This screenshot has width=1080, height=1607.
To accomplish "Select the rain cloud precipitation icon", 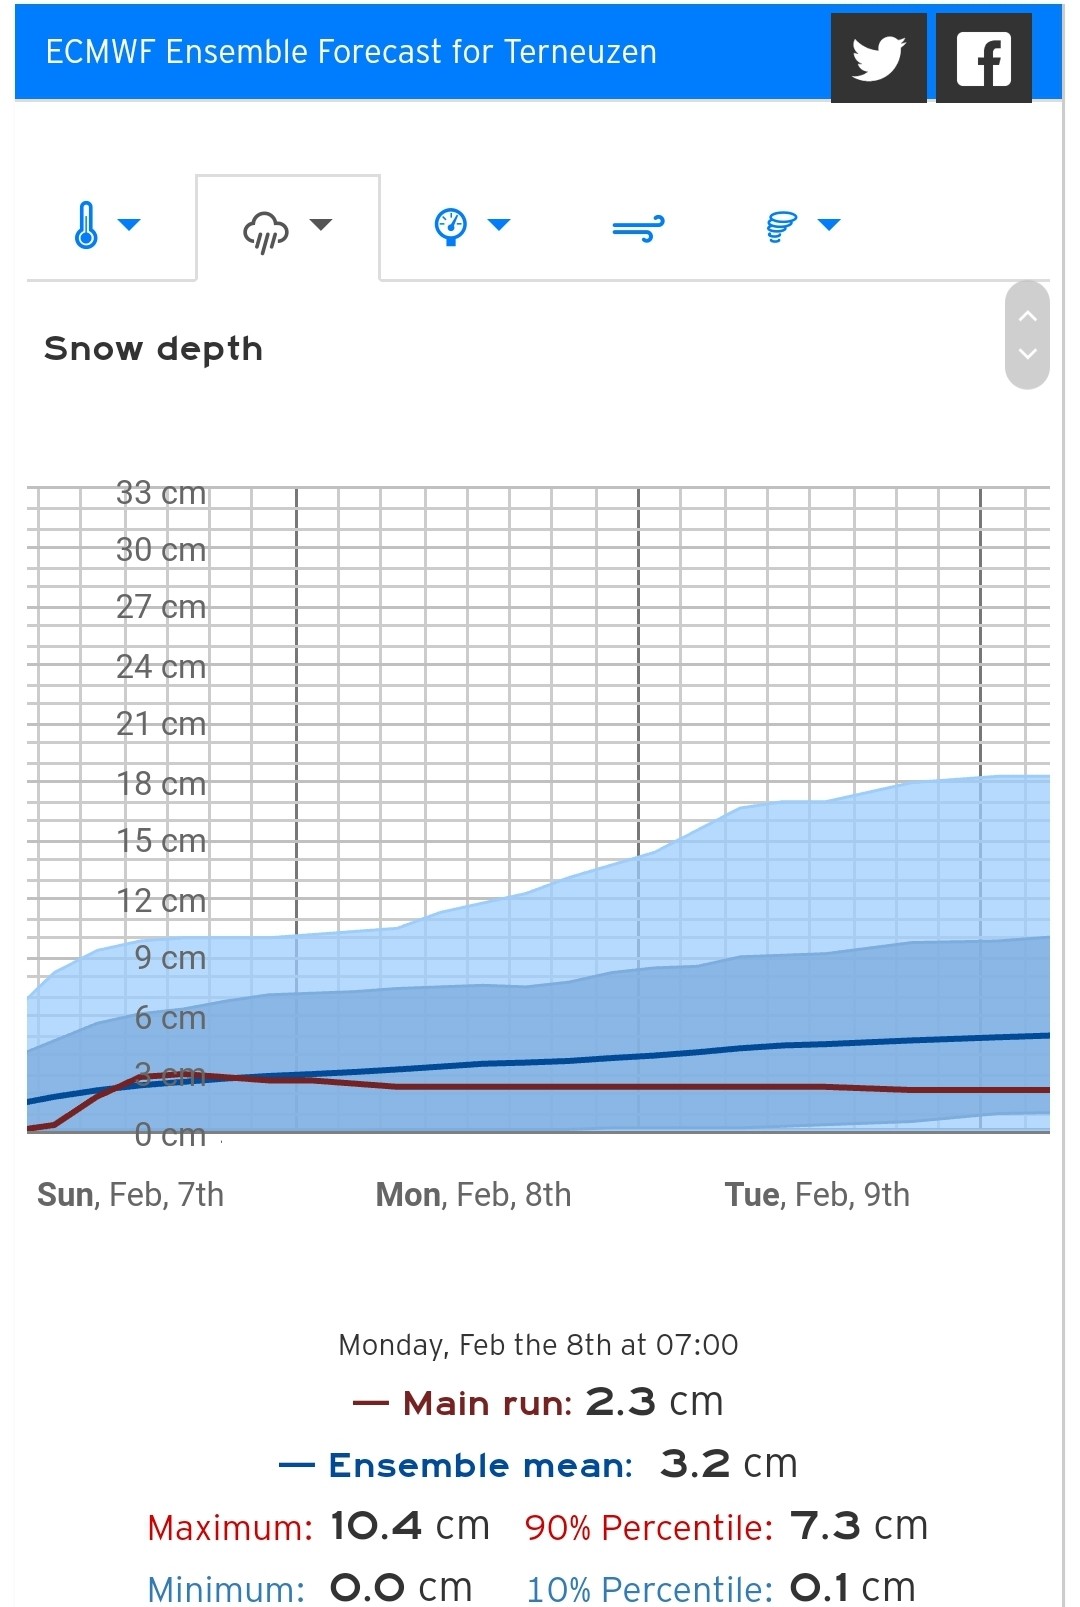I will pyautogui.click(x=266, y=232).
